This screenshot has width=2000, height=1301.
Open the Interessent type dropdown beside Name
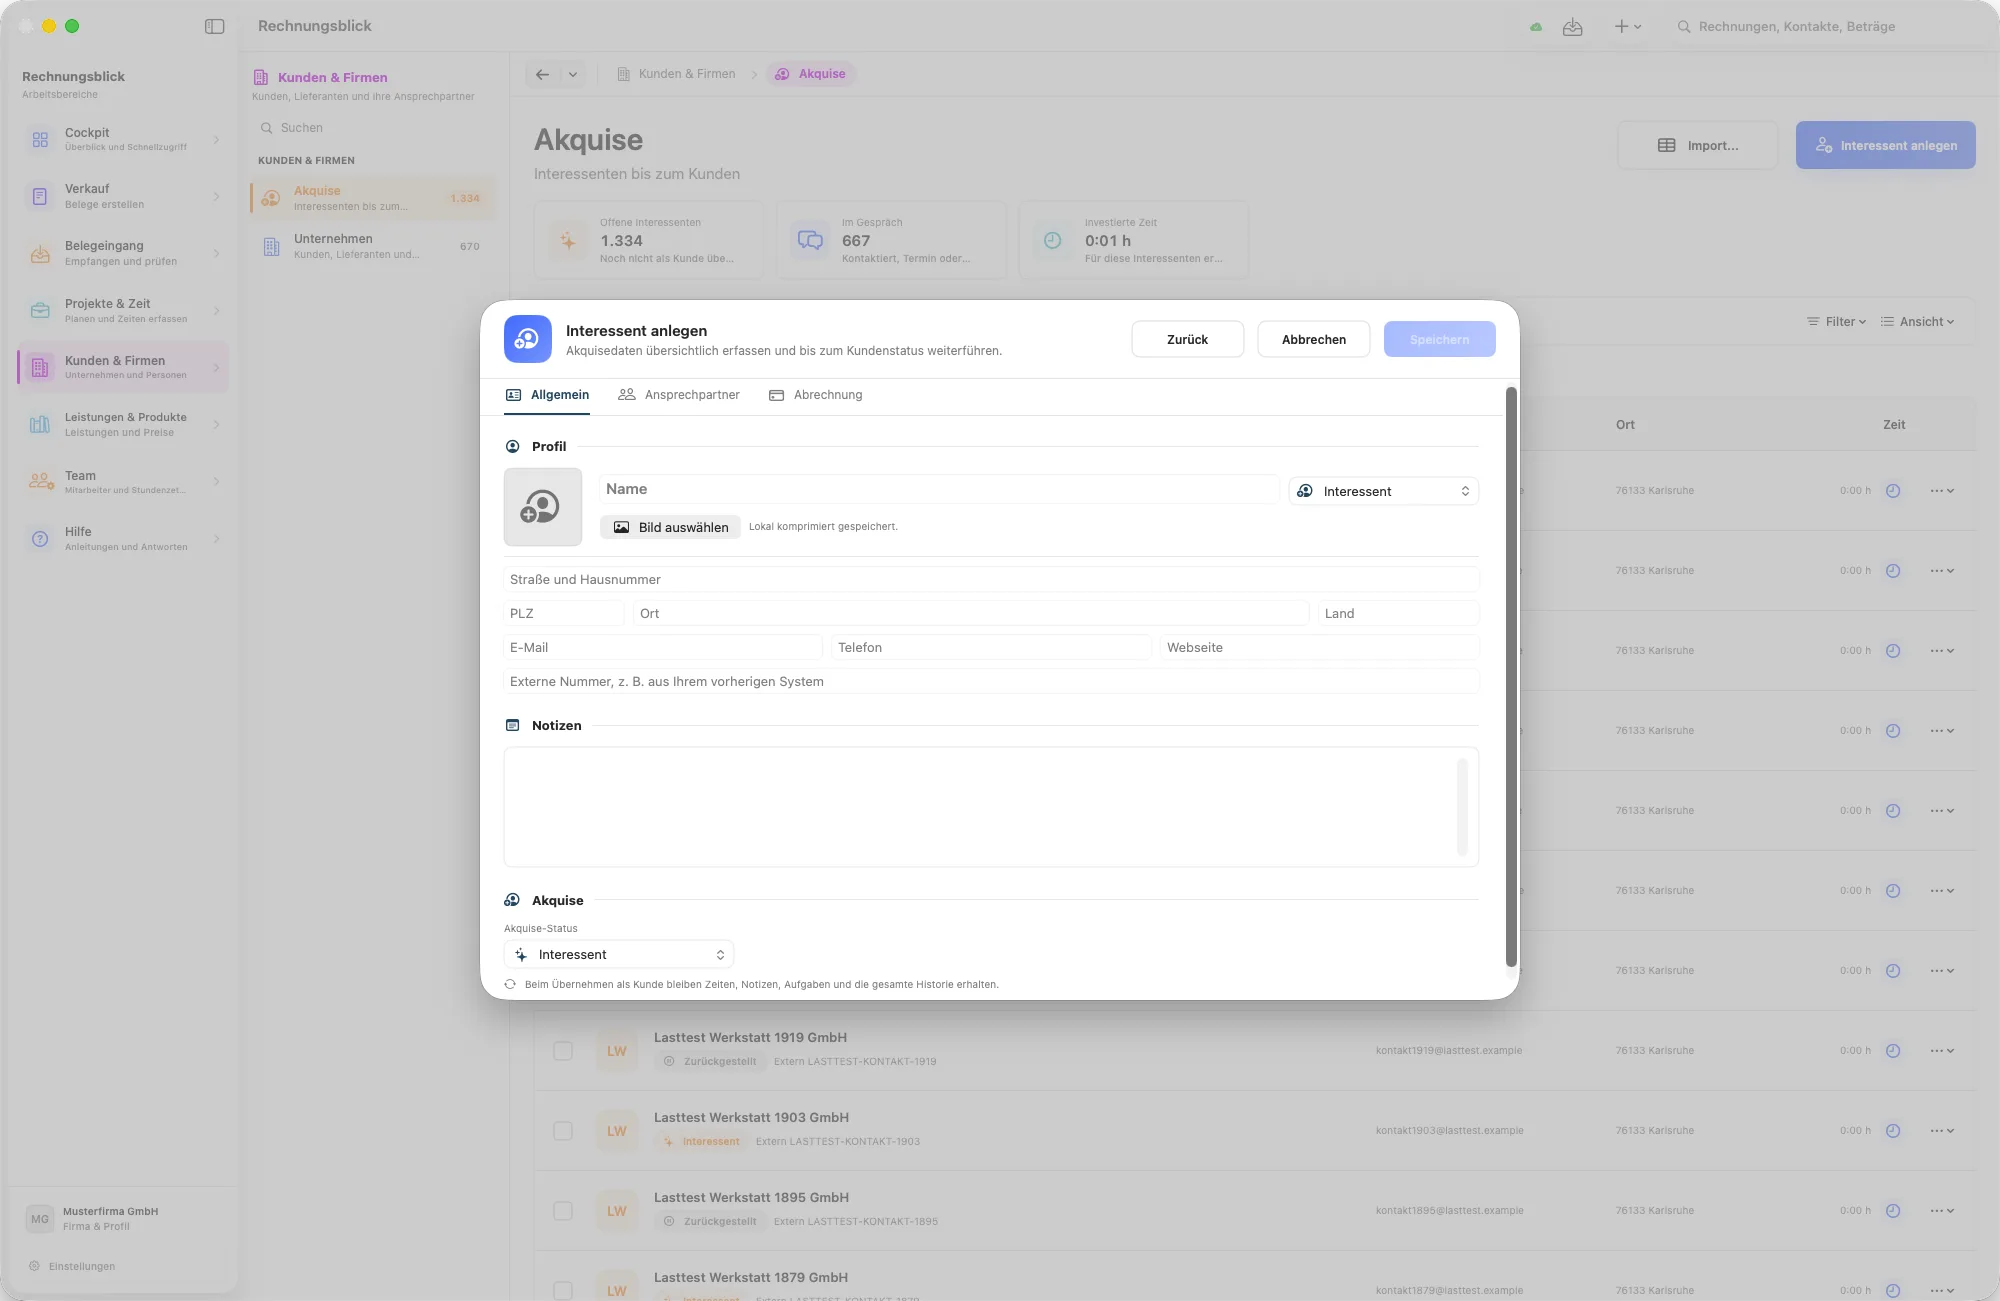pyautogui.click(x=1384, y=491)
